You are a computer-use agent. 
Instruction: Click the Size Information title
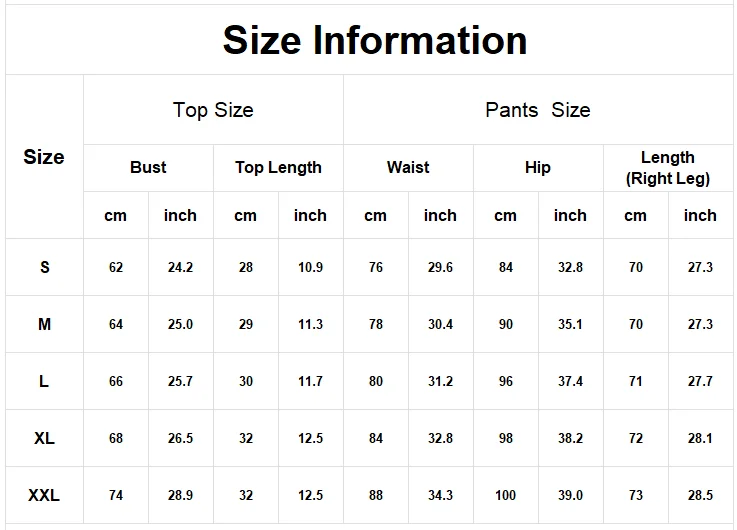[x=375, y=40]
